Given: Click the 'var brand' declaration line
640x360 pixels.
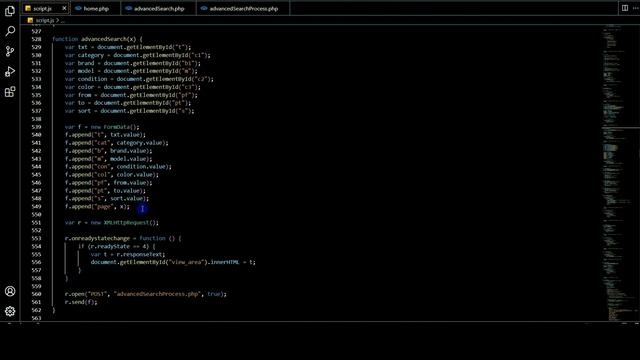Looking at the screenshot, I should [133, 63].
